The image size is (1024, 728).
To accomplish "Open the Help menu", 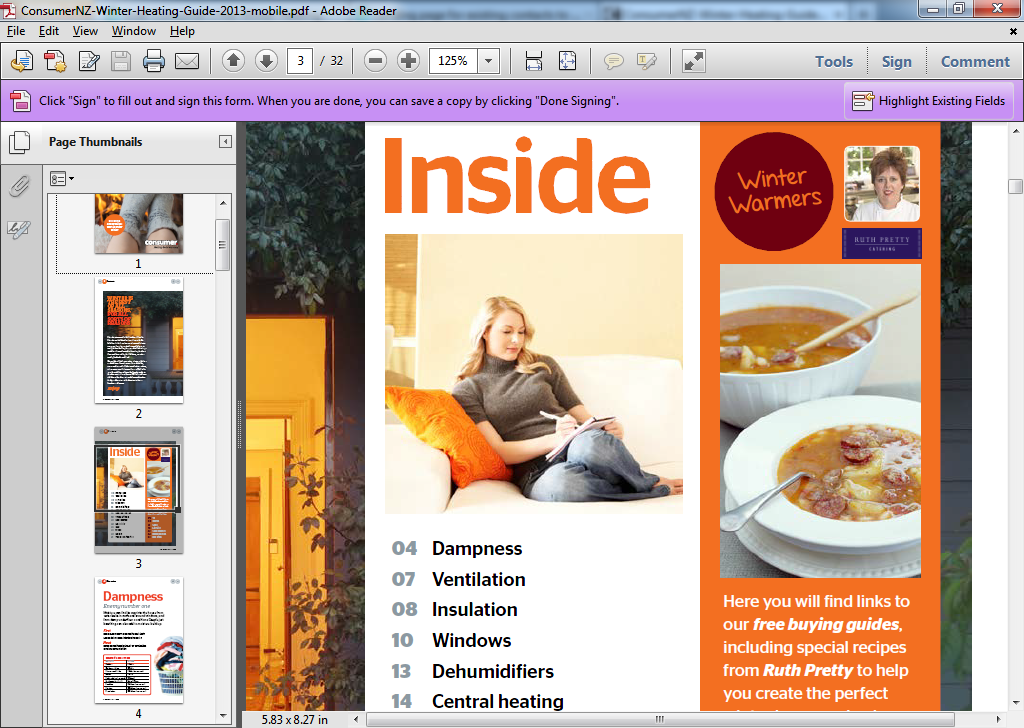I will click(182, 31).
